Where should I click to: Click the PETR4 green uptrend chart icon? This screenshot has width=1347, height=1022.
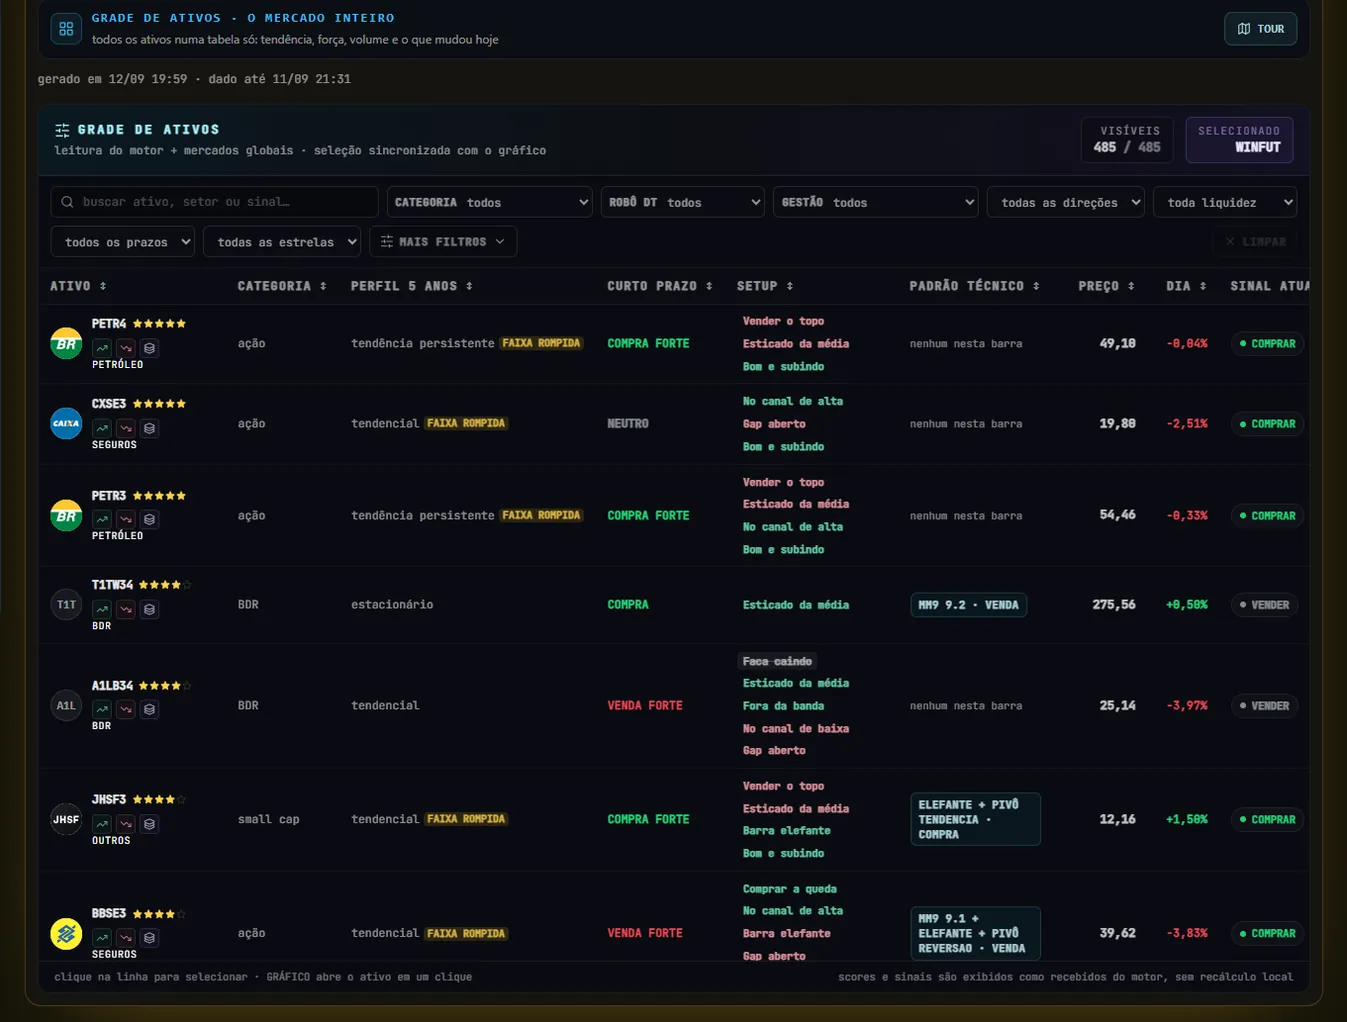pos(102,348)
